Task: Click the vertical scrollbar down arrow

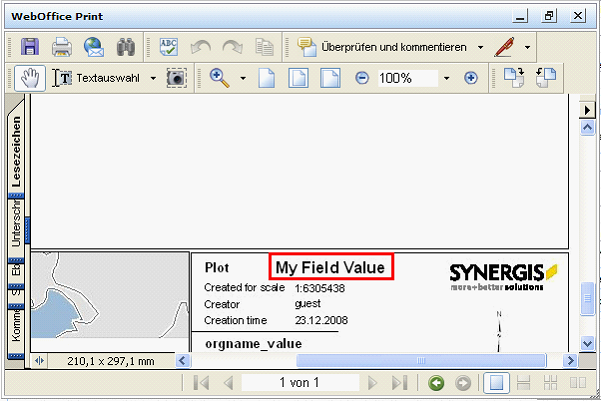Action: coord(587,343)
